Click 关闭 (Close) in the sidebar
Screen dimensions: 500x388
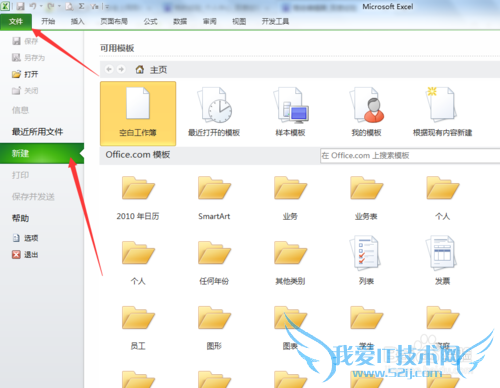tap(25, 90)
